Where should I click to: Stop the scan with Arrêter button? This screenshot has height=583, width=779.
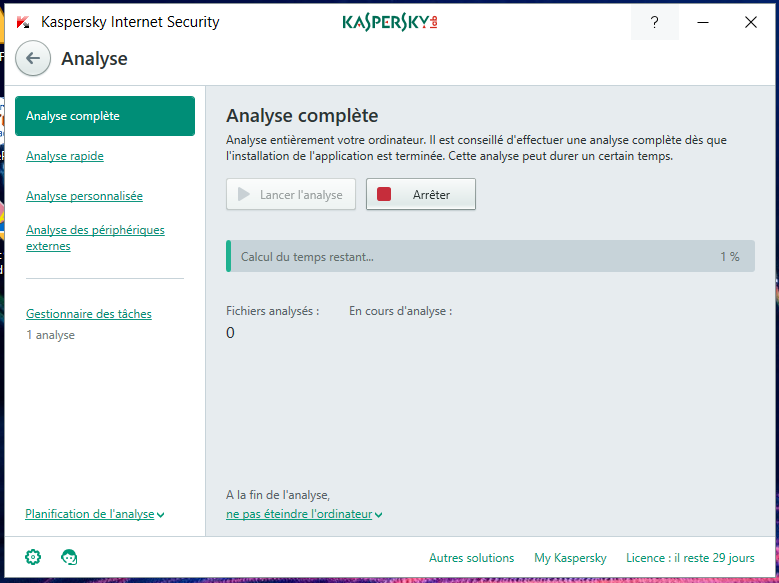[x=421, y=194]
